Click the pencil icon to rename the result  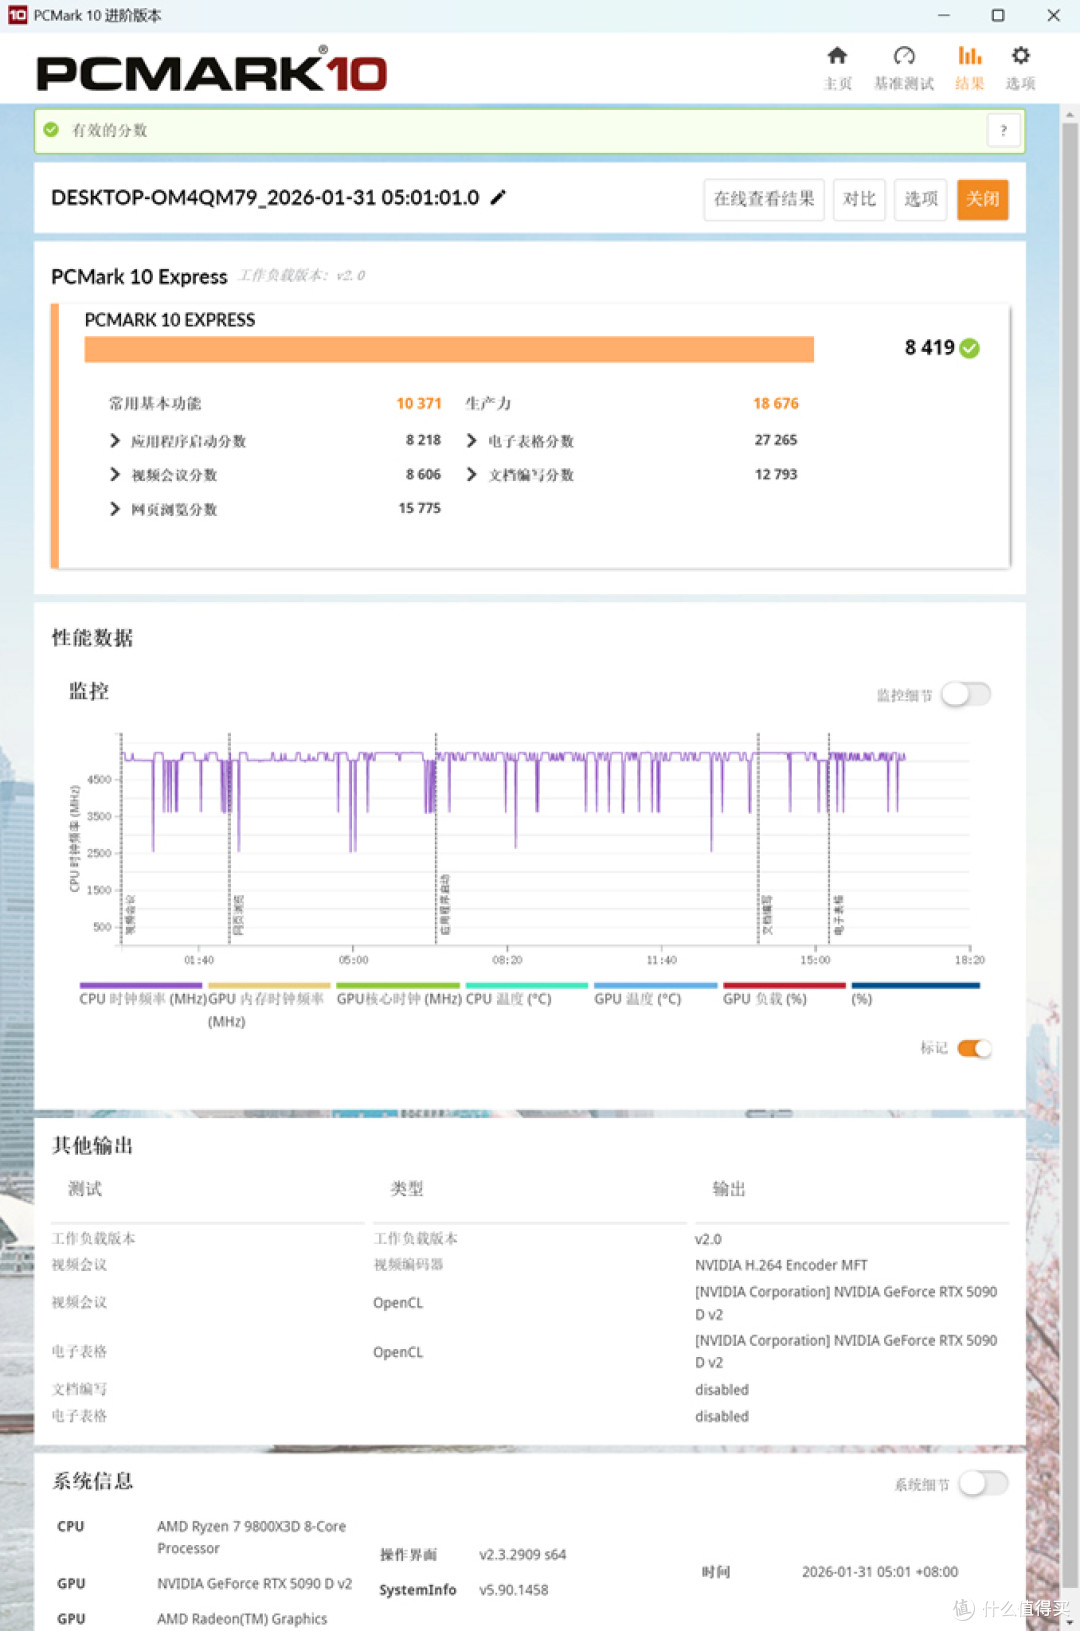(x=498, y=197)
